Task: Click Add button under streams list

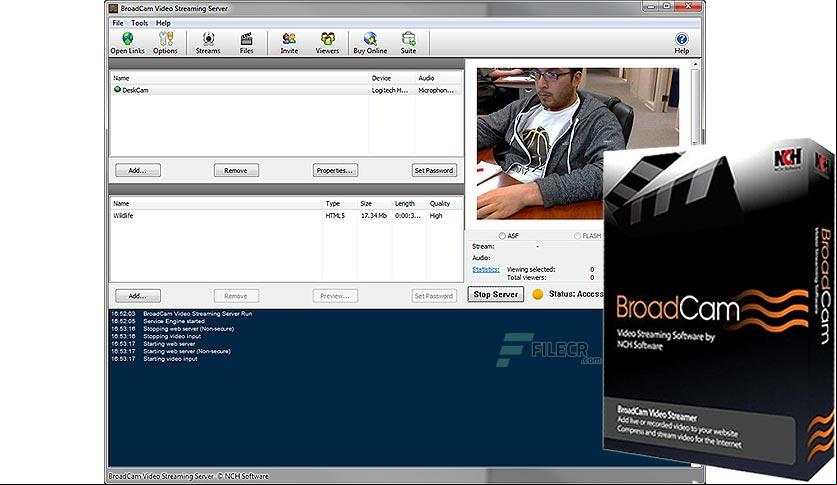Action: point(138,170)
